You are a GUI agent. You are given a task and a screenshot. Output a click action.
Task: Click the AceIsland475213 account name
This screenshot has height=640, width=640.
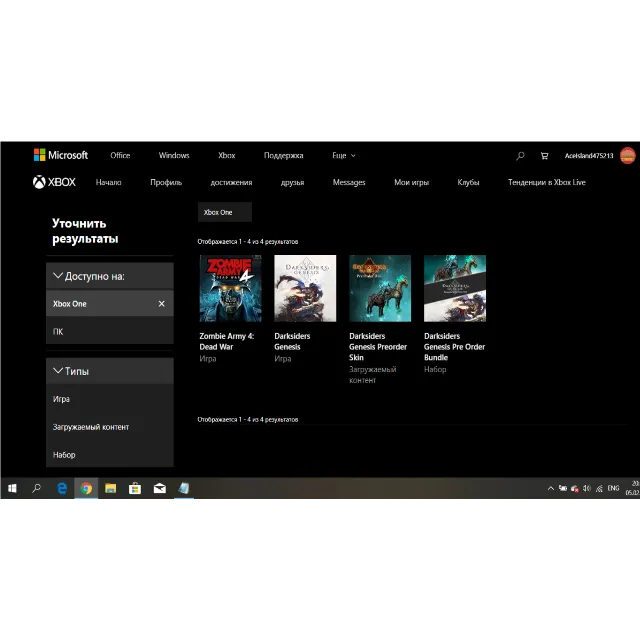point(589,156)
